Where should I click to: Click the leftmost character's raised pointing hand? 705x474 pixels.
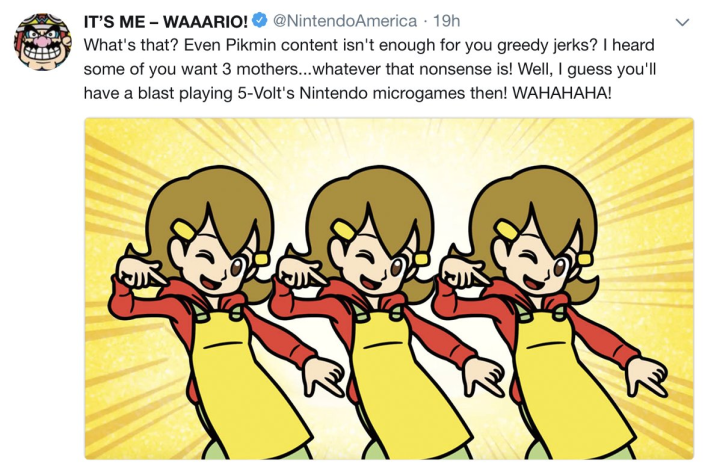point(139,273)
